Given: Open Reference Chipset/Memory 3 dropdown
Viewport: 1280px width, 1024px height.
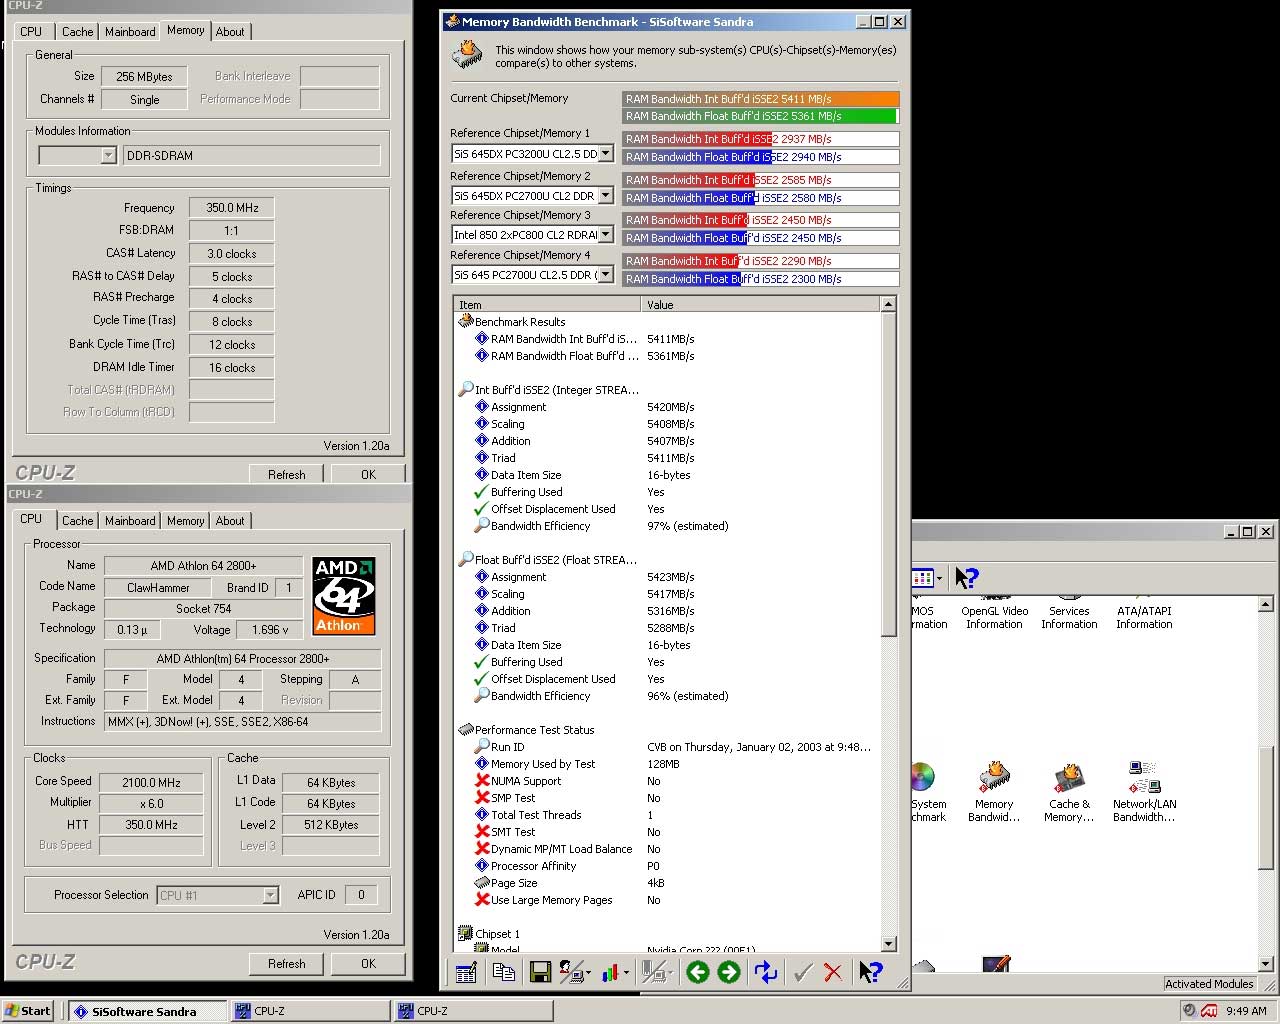Looking at the screenshot, I should tap(605, 235).
